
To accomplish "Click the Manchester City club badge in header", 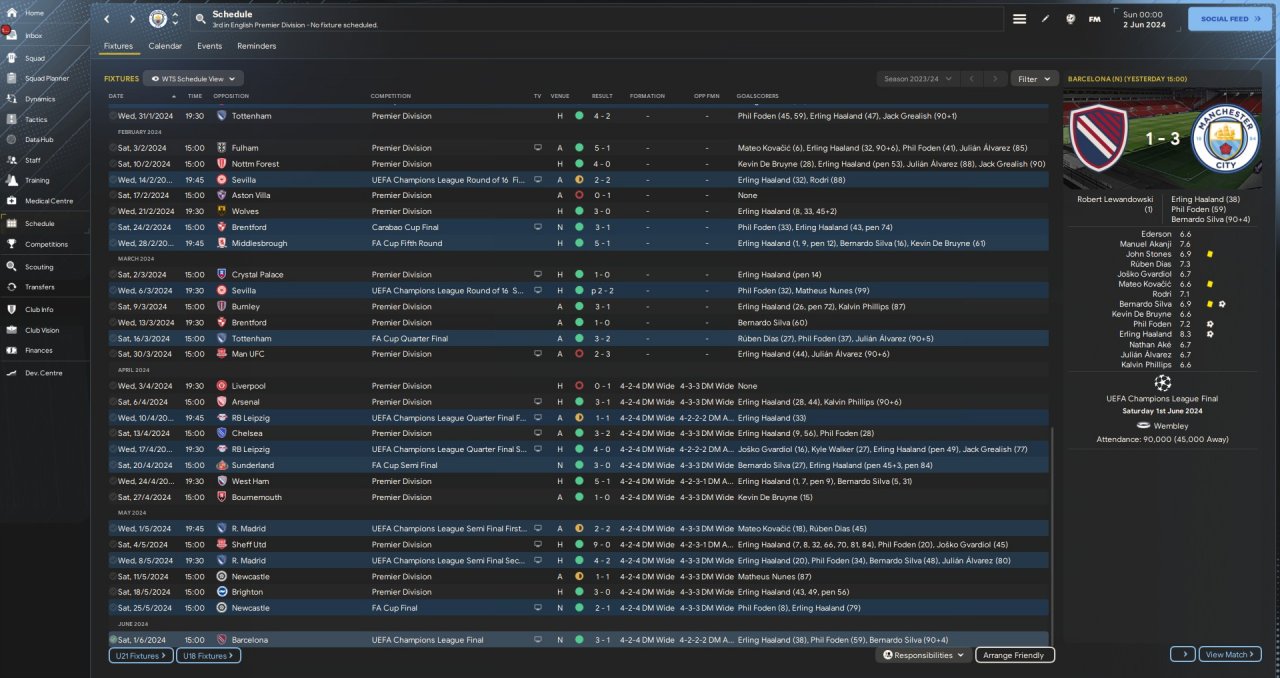I will click(158, 19).
